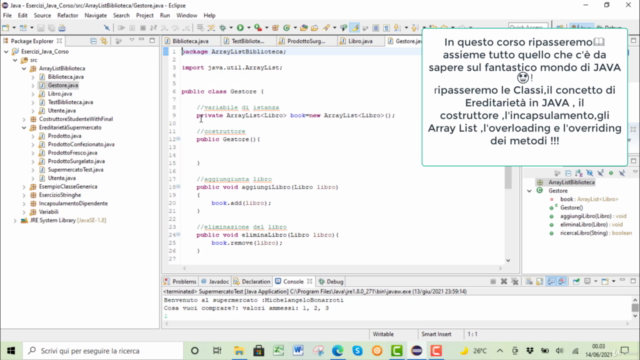Toggle Scroll Lock in Console

tap(540, 281)
